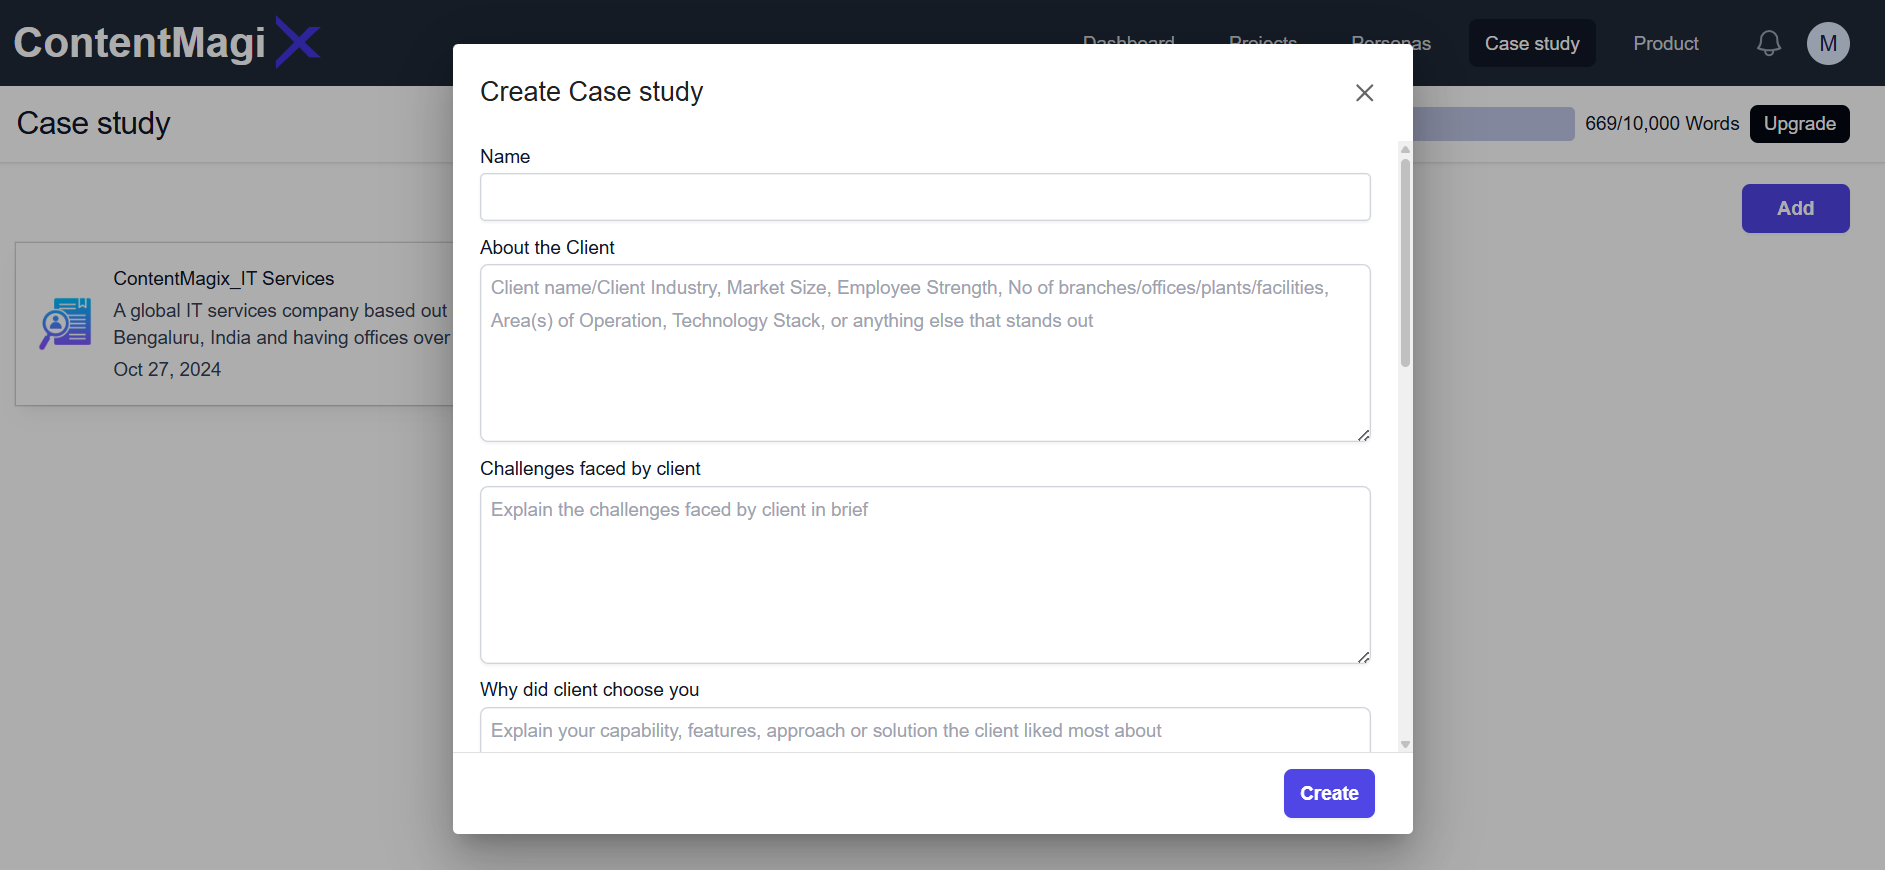
Task: Click the dialog's vertical scrollbar thumb
Action: [x=1405, y=262]
